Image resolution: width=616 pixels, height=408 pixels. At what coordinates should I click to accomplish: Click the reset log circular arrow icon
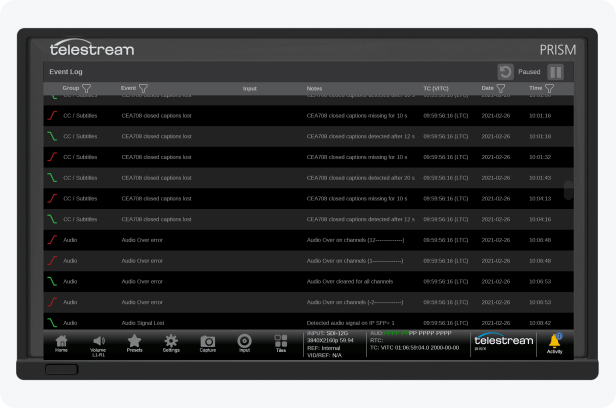point(506,72)
